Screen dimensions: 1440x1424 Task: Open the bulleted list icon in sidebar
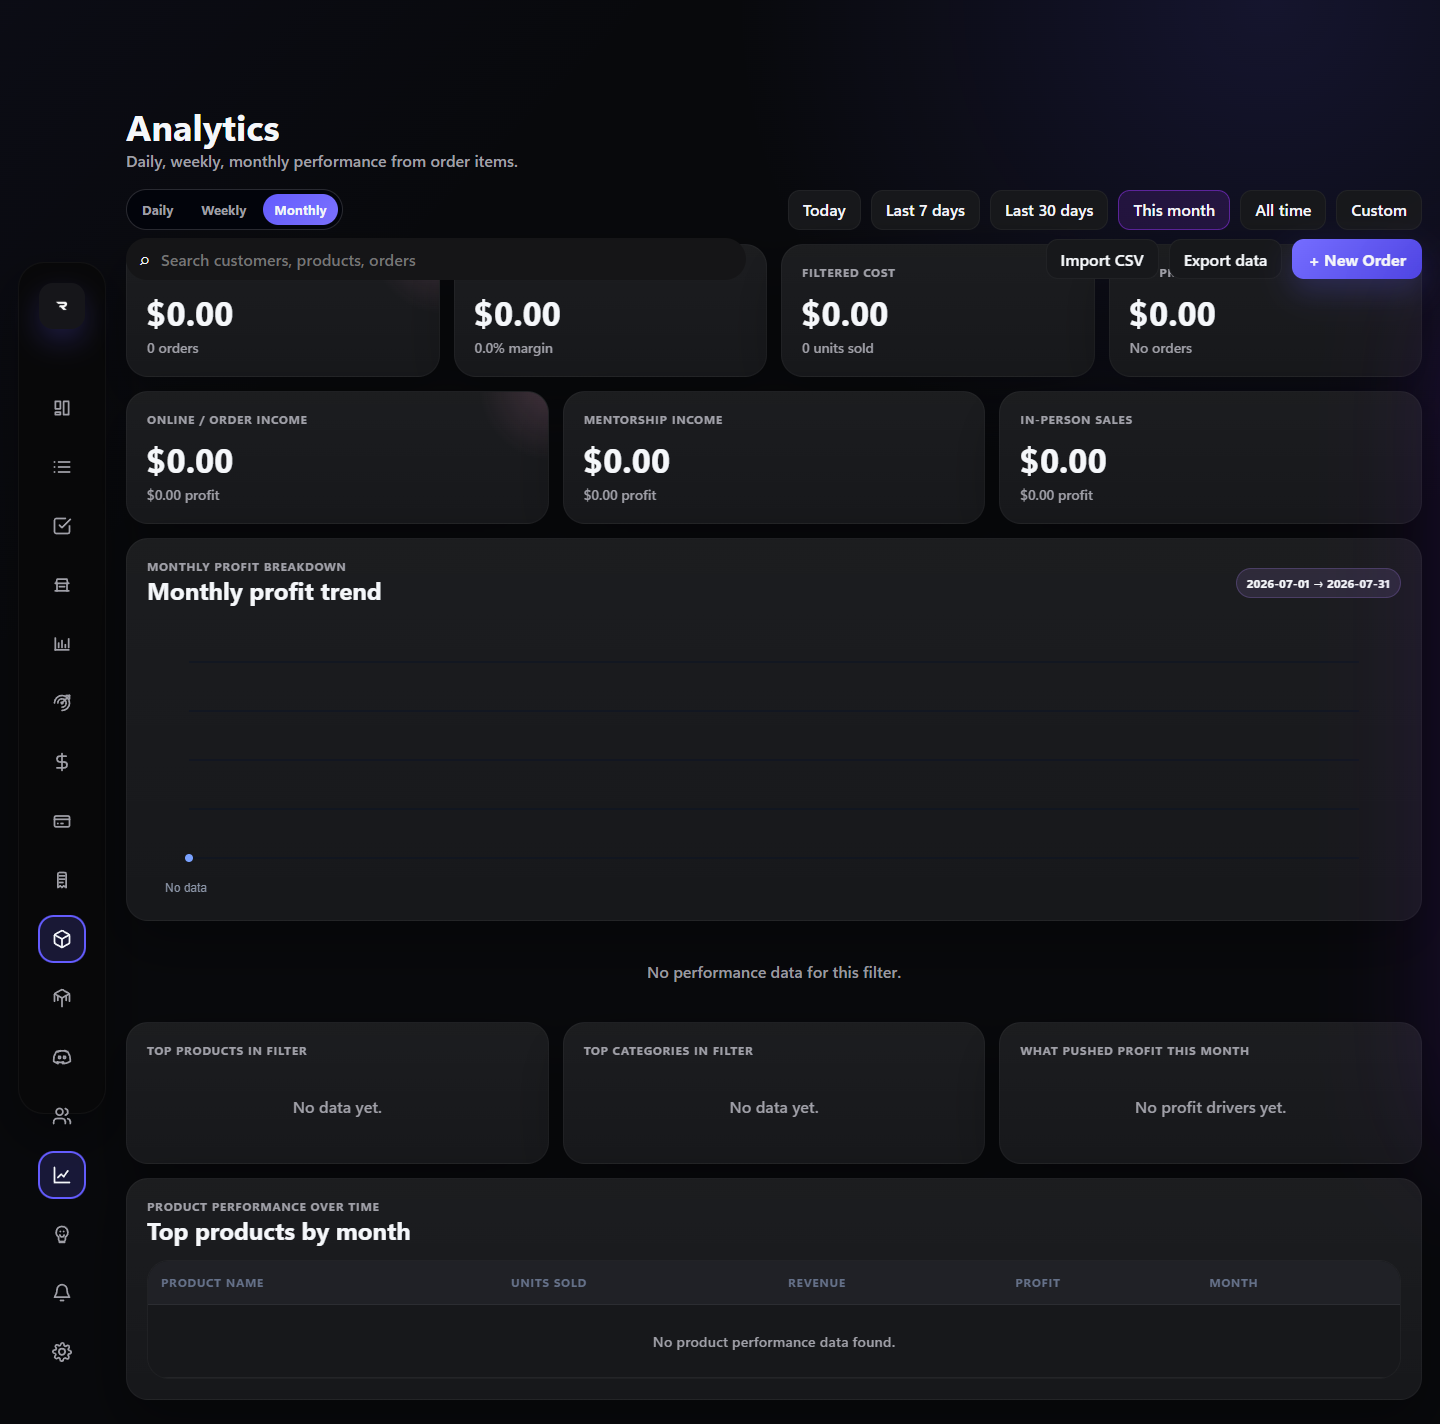tap(62, 467)
